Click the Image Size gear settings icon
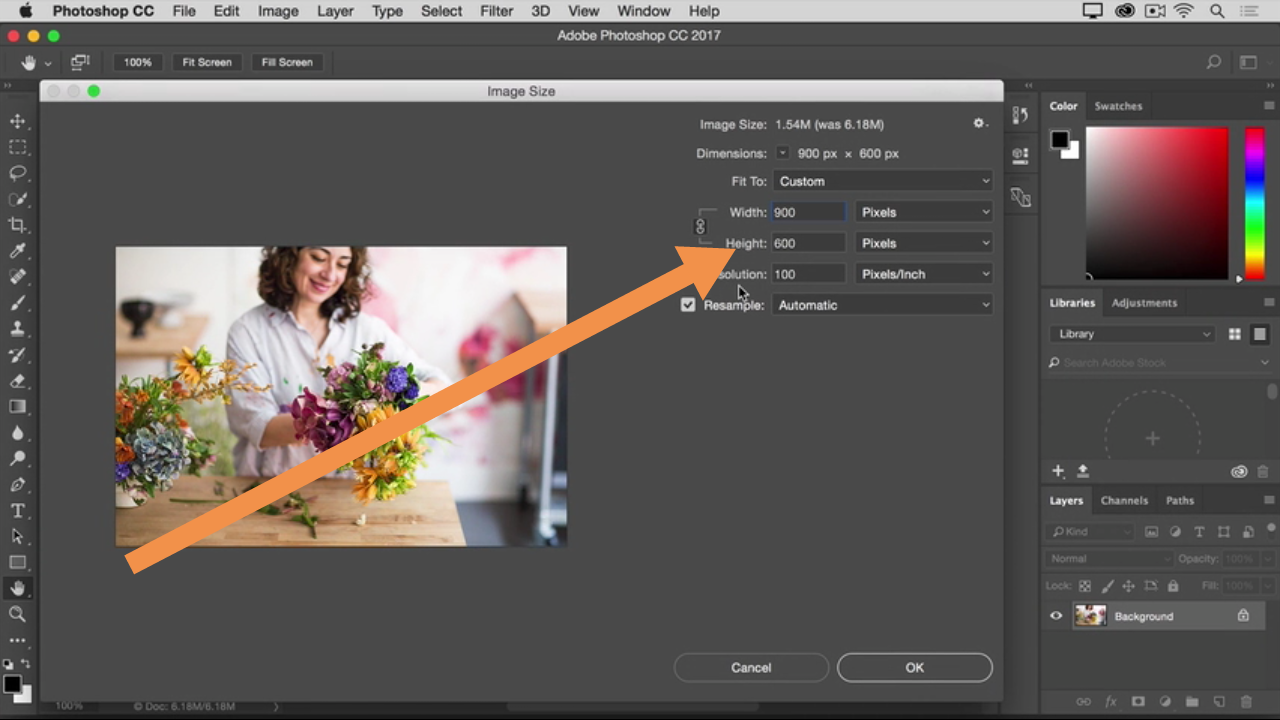1280x720 pixels. coord(979,123)
